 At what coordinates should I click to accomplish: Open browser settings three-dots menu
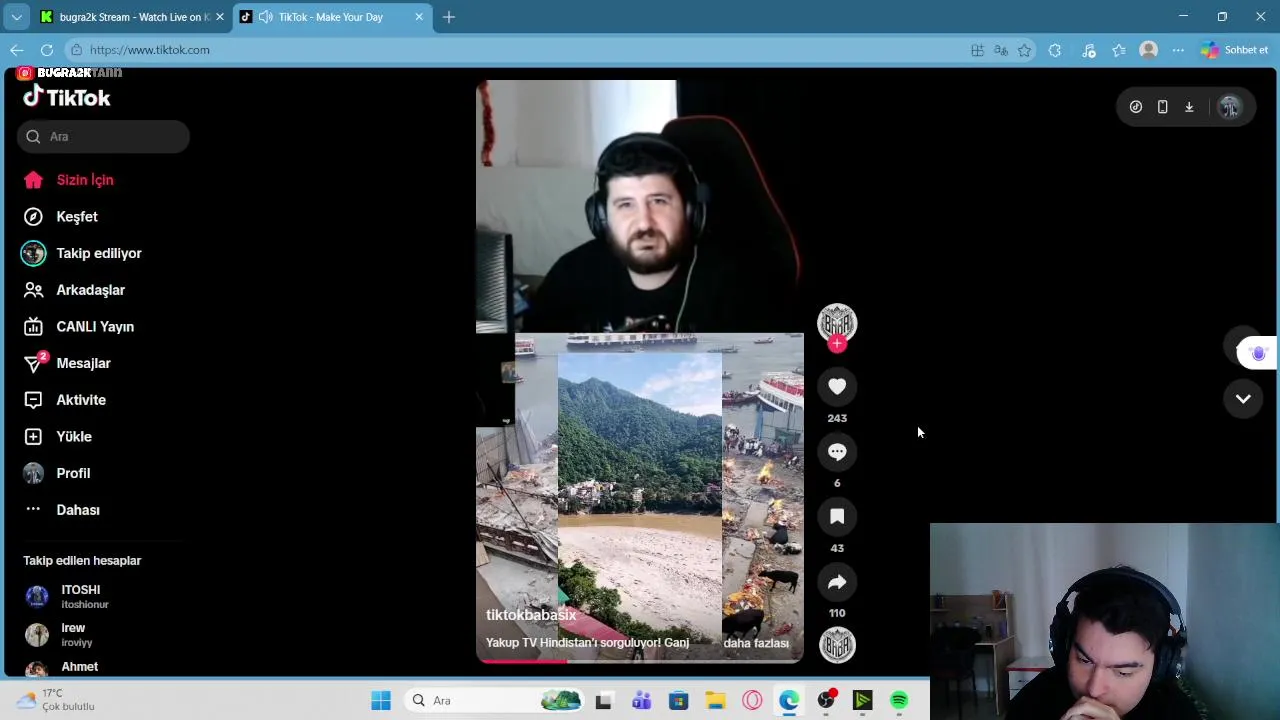(1179, 50)
